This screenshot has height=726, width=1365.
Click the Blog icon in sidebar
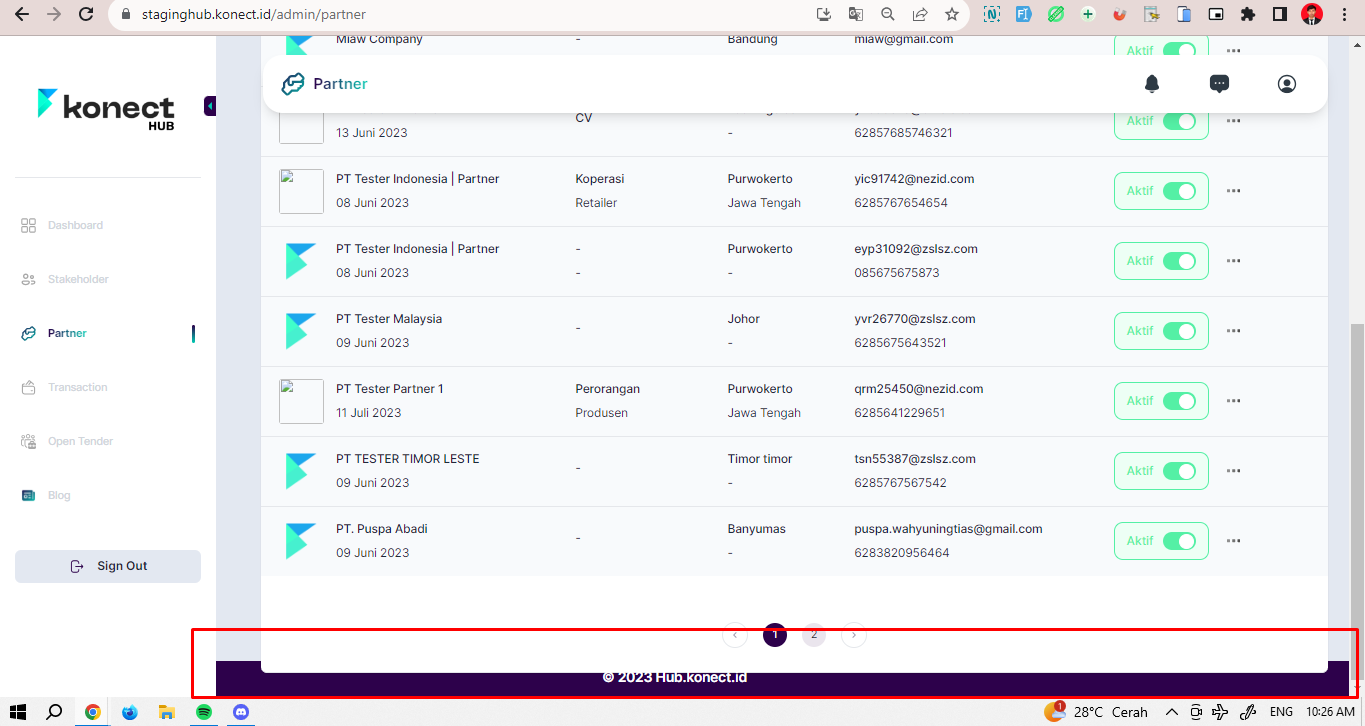[29, 496]
